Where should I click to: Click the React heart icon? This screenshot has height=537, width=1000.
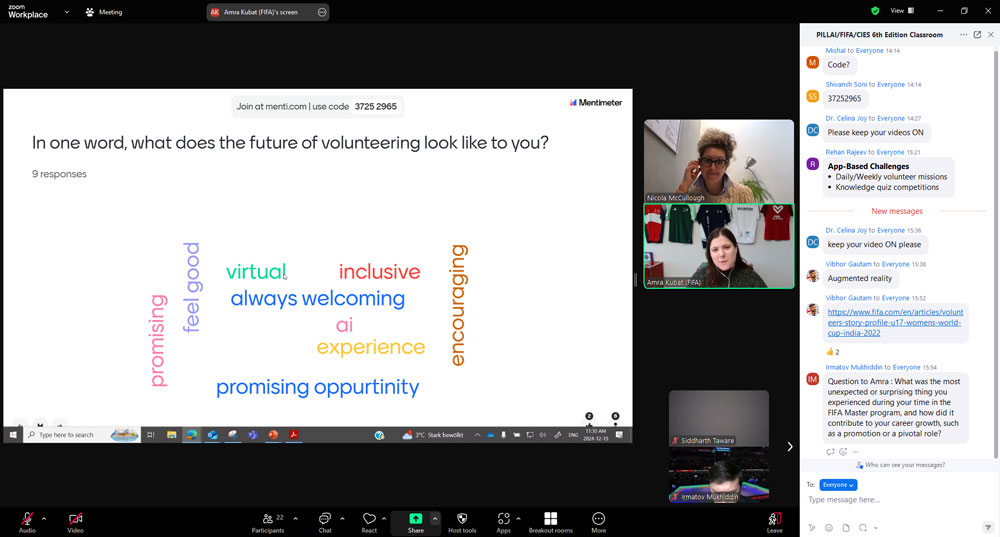369,519
